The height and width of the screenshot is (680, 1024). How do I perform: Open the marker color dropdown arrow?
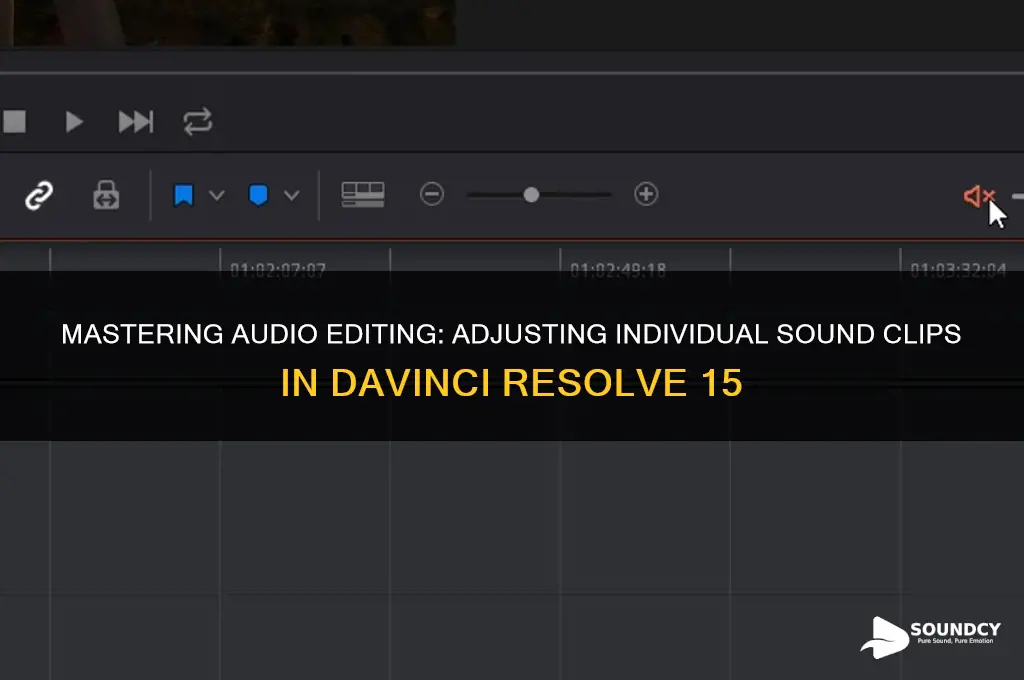pyautogui.click(x=292, y=195)
